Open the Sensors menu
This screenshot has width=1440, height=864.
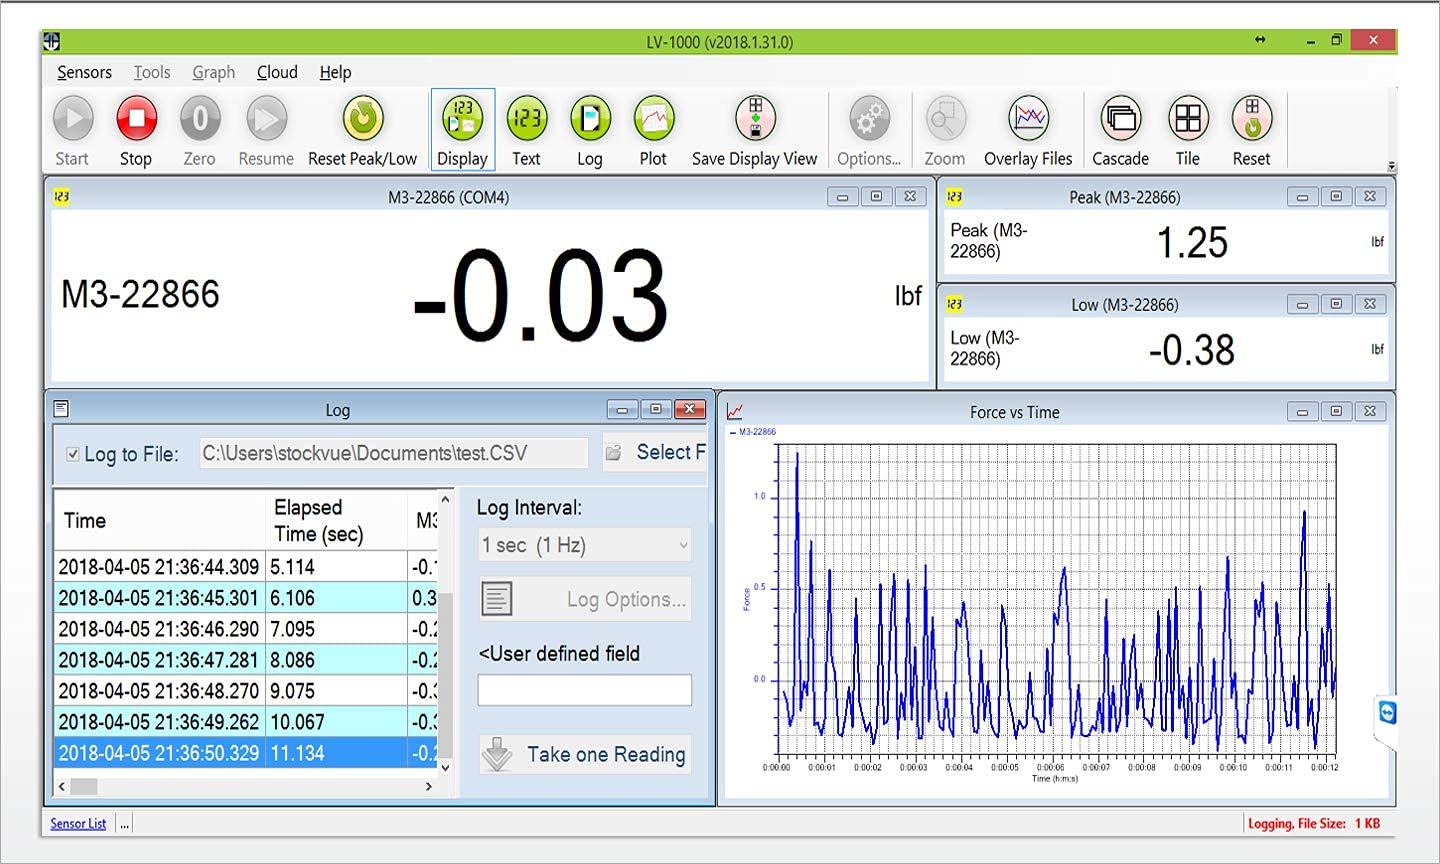[x=84, y=72]
